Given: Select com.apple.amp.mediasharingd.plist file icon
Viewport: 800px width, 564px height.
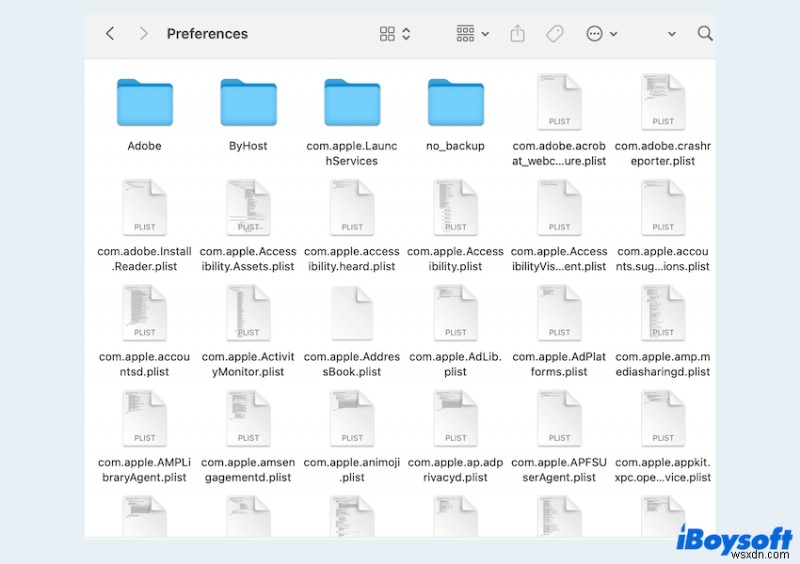Looking at the screenshot, I should (663, 313).
